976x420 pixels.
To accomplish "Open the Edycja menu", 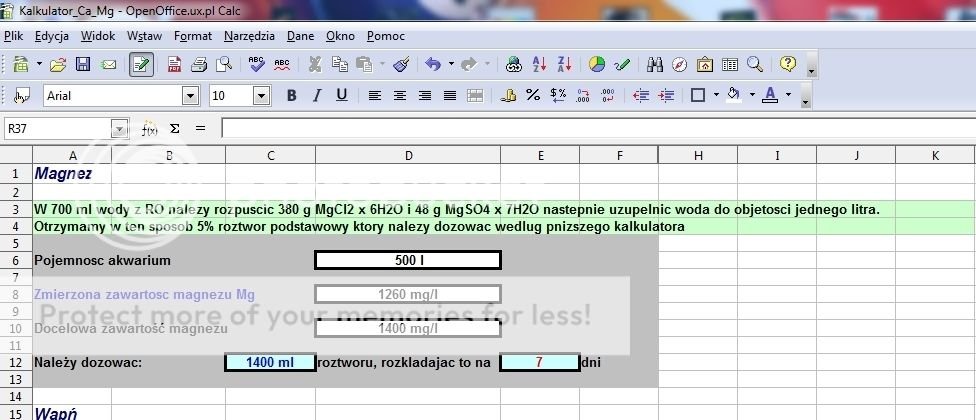I will (52, 36).
